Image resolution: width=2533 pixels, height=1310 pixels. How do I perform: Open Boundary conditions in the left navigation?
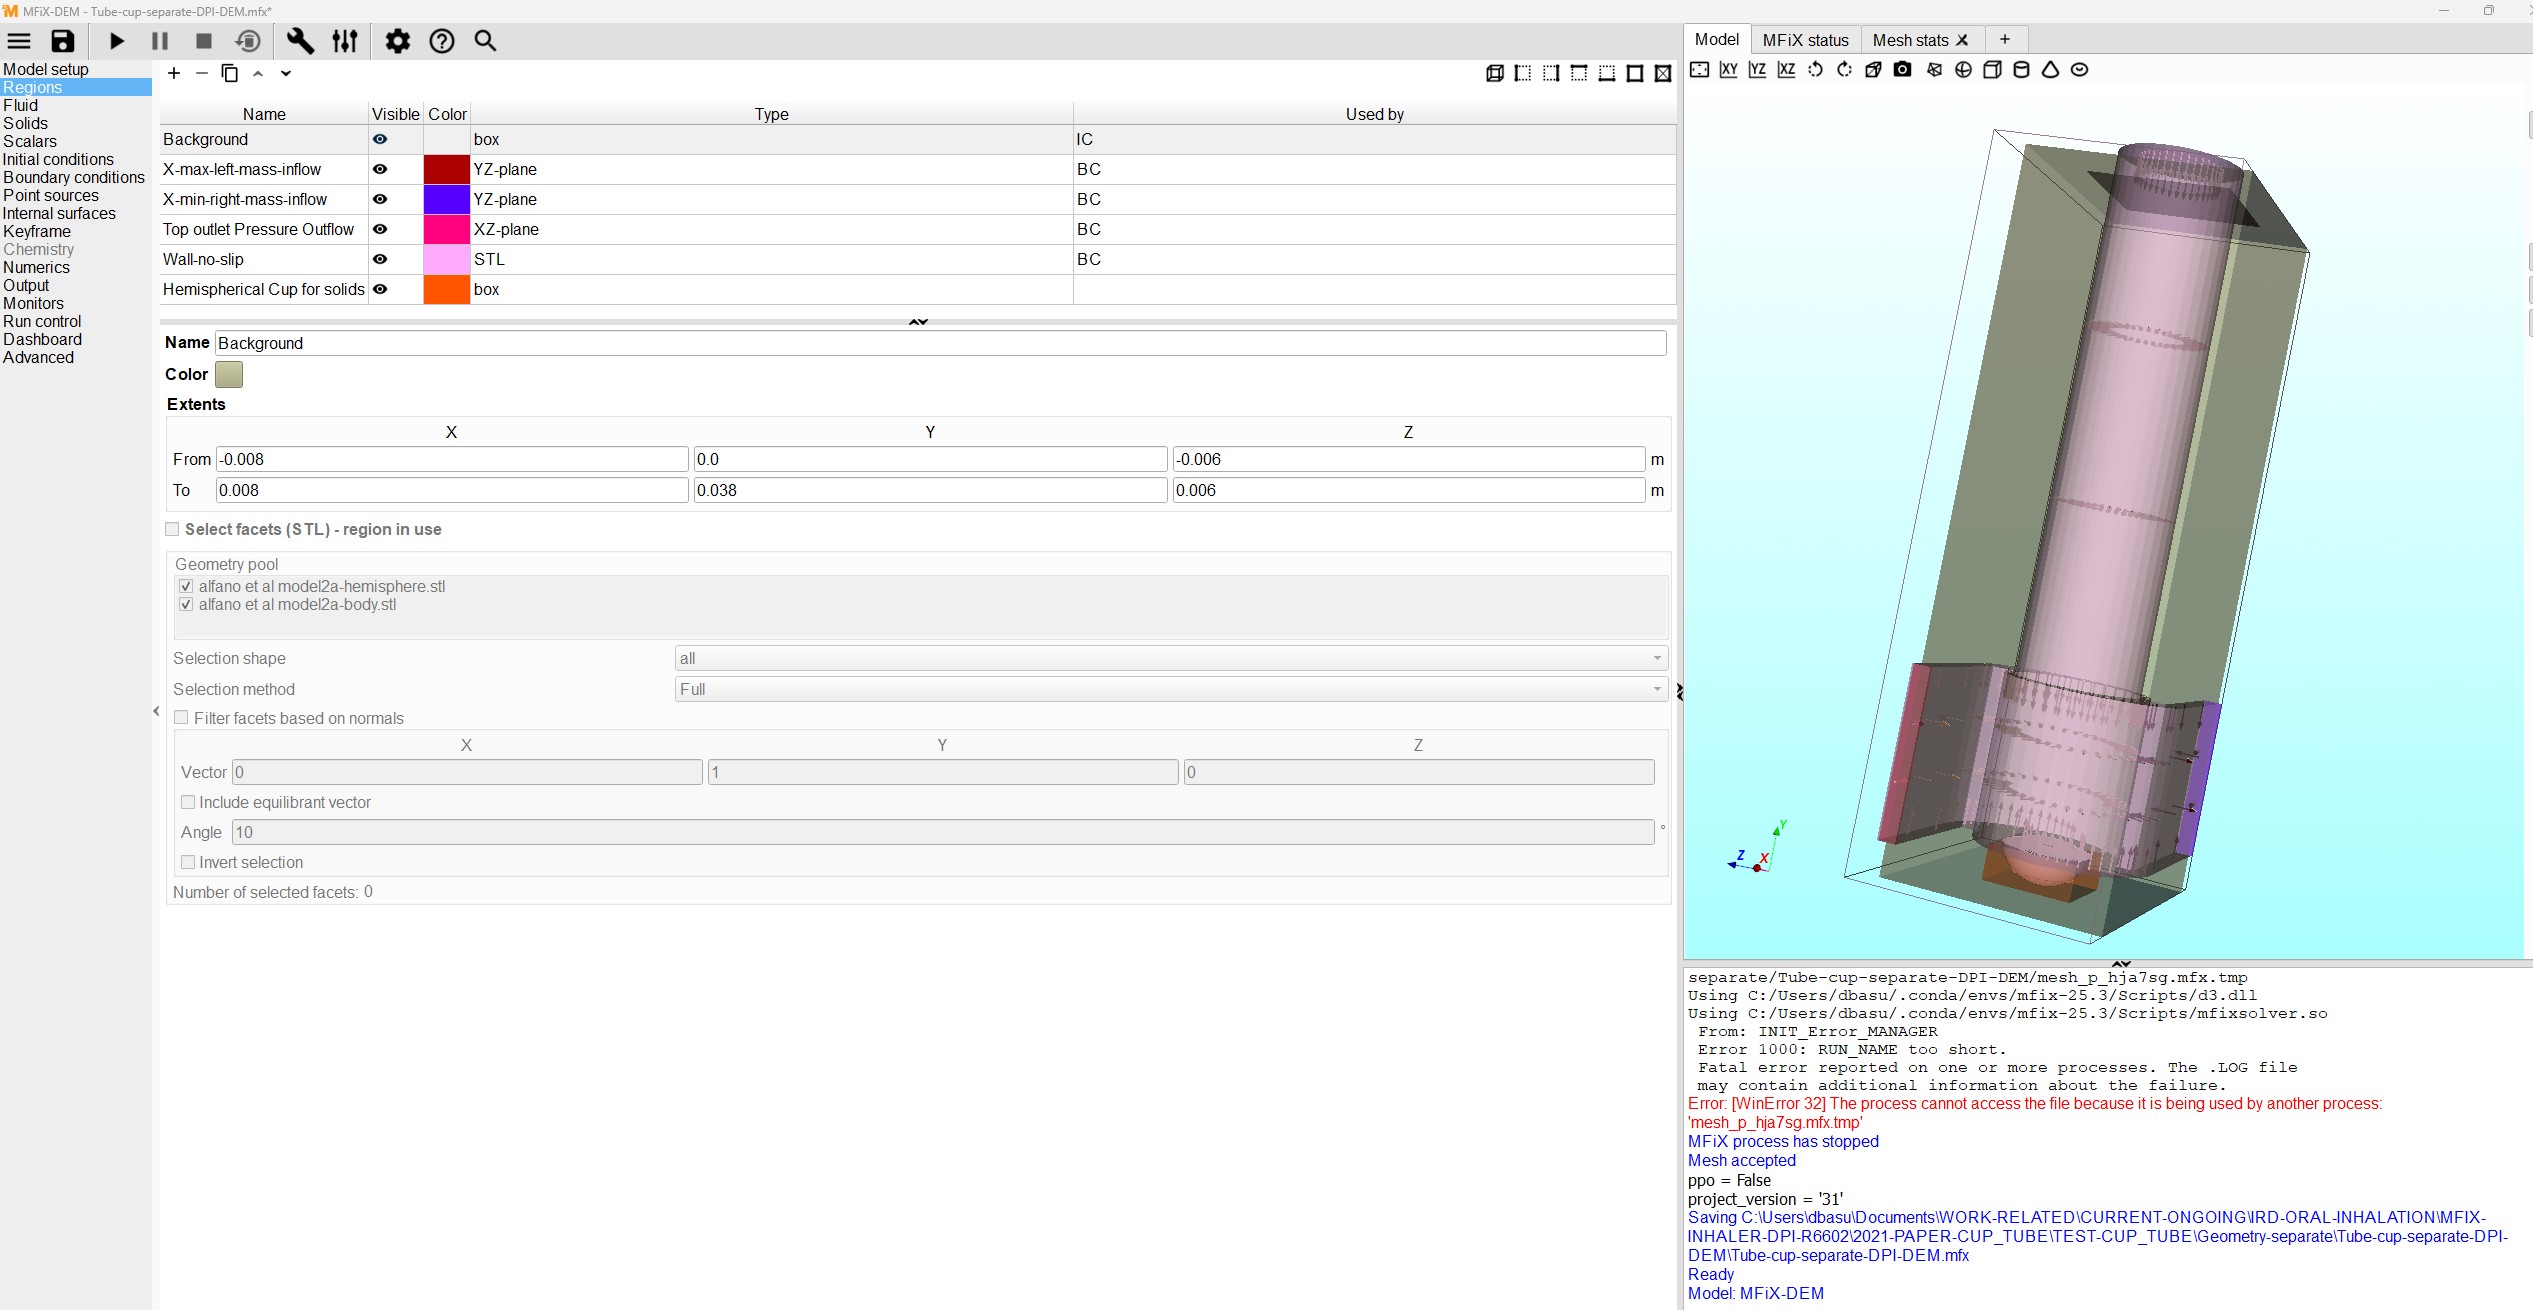74,177
